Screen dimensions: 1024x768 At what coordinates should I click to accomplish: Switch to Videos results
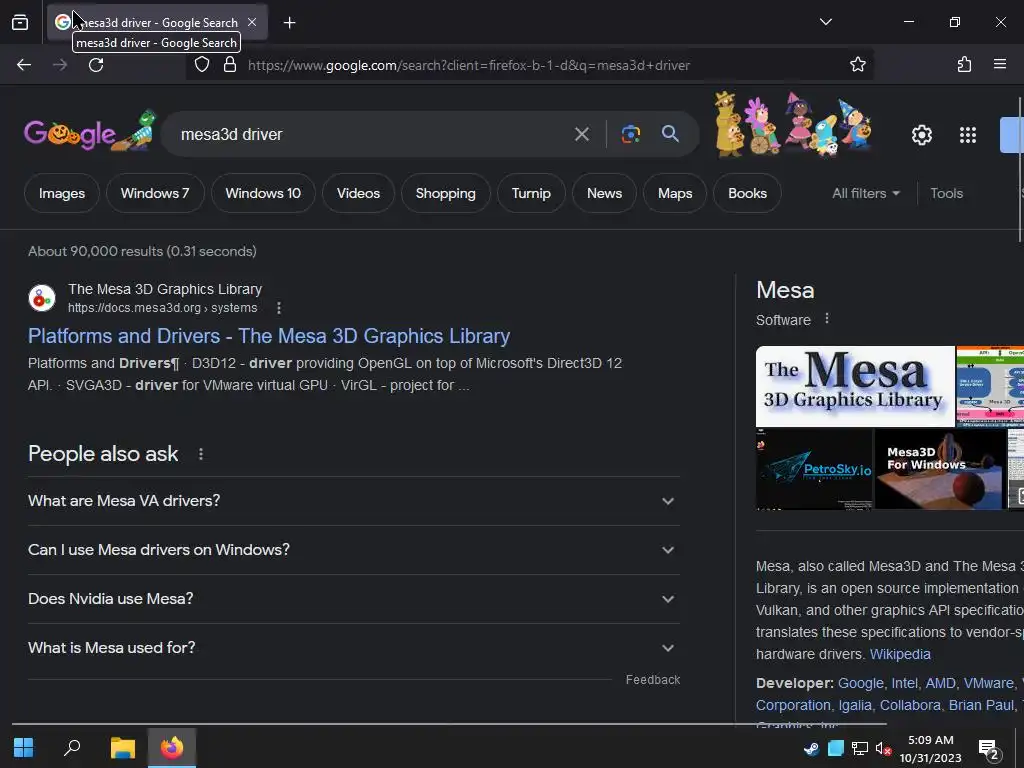point(358,193)
